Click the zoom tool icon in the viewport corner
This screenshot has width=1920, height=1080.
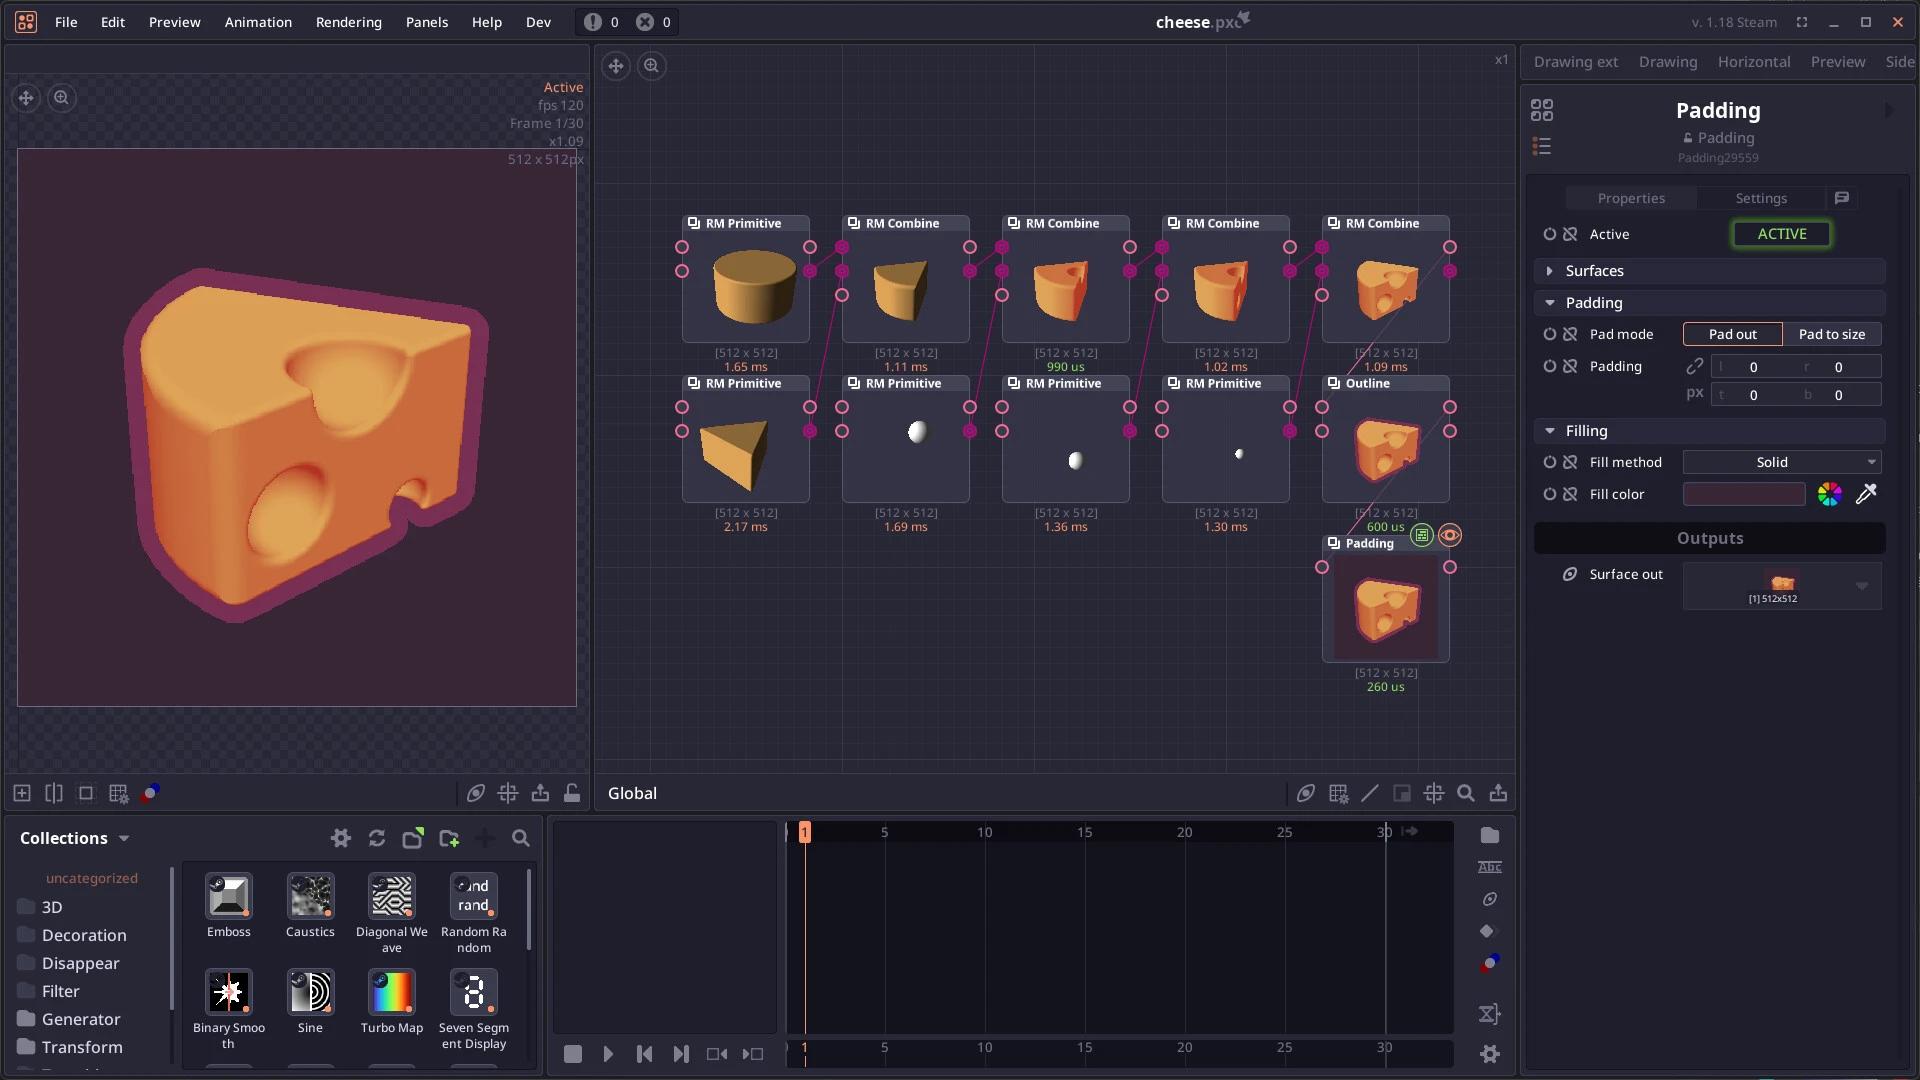click(x=62, y=97)
